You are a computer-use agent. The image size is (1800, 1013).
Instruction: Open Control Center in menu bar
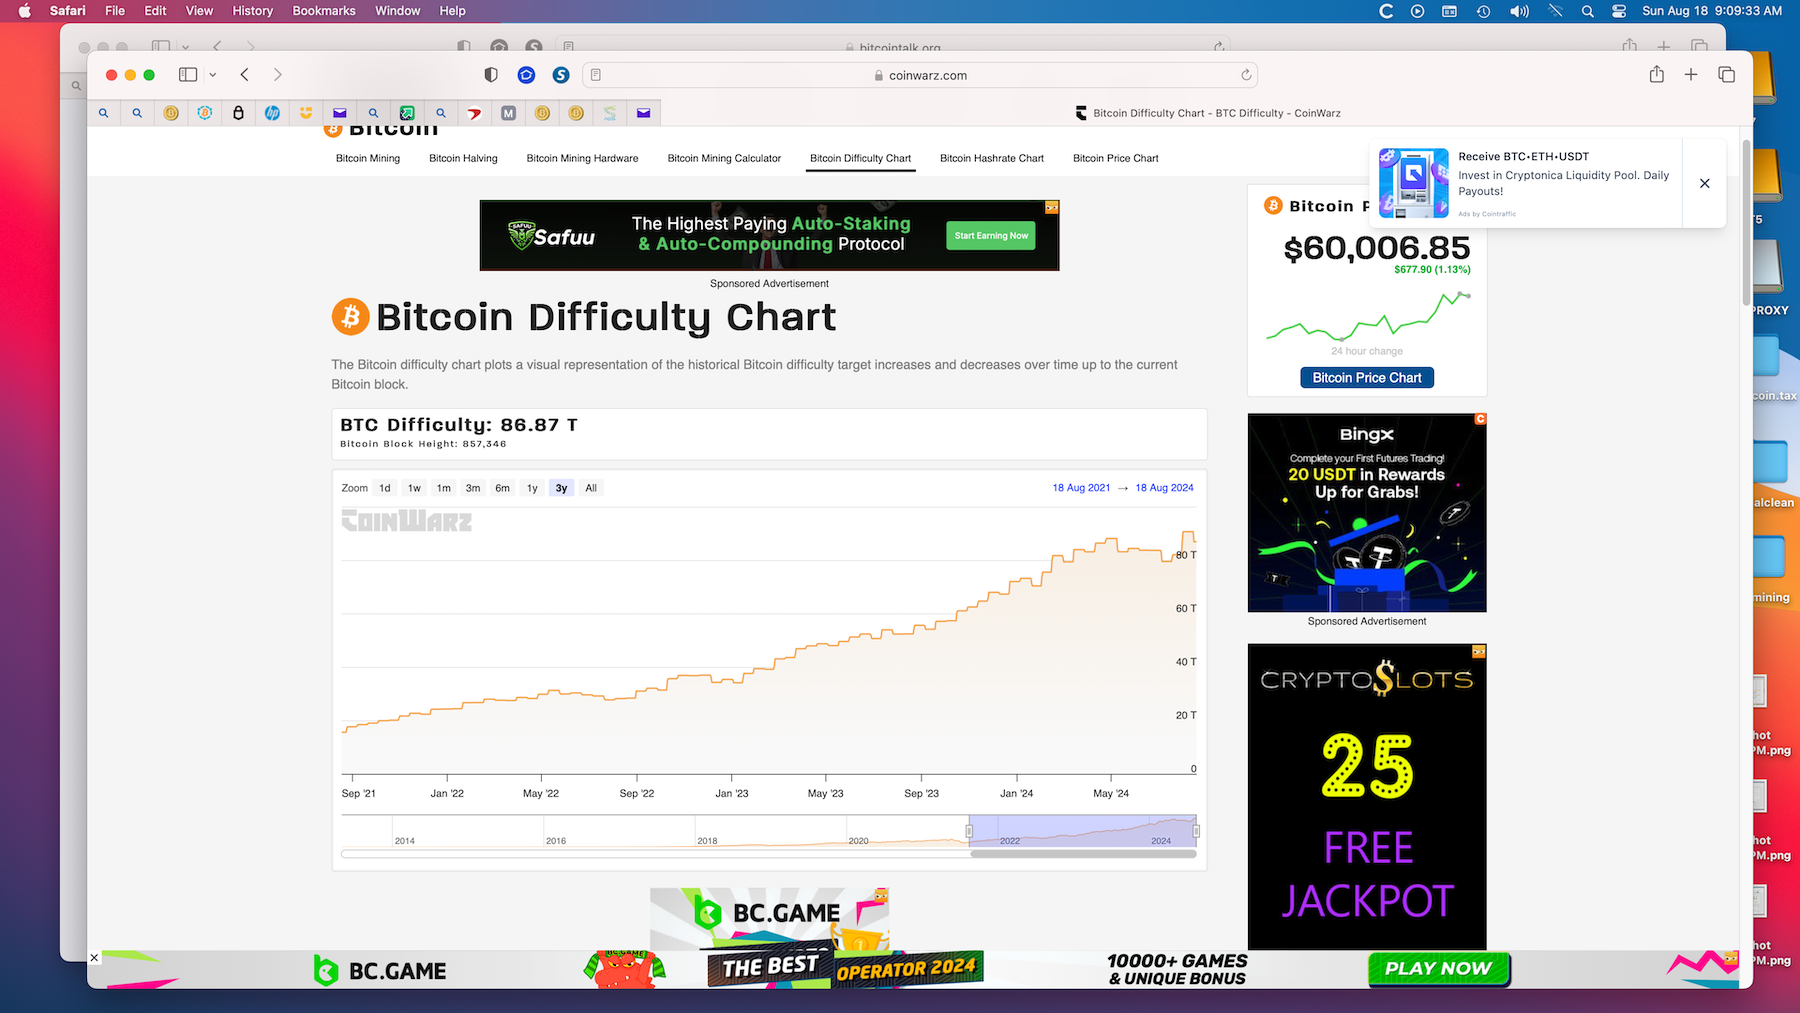1619,11
